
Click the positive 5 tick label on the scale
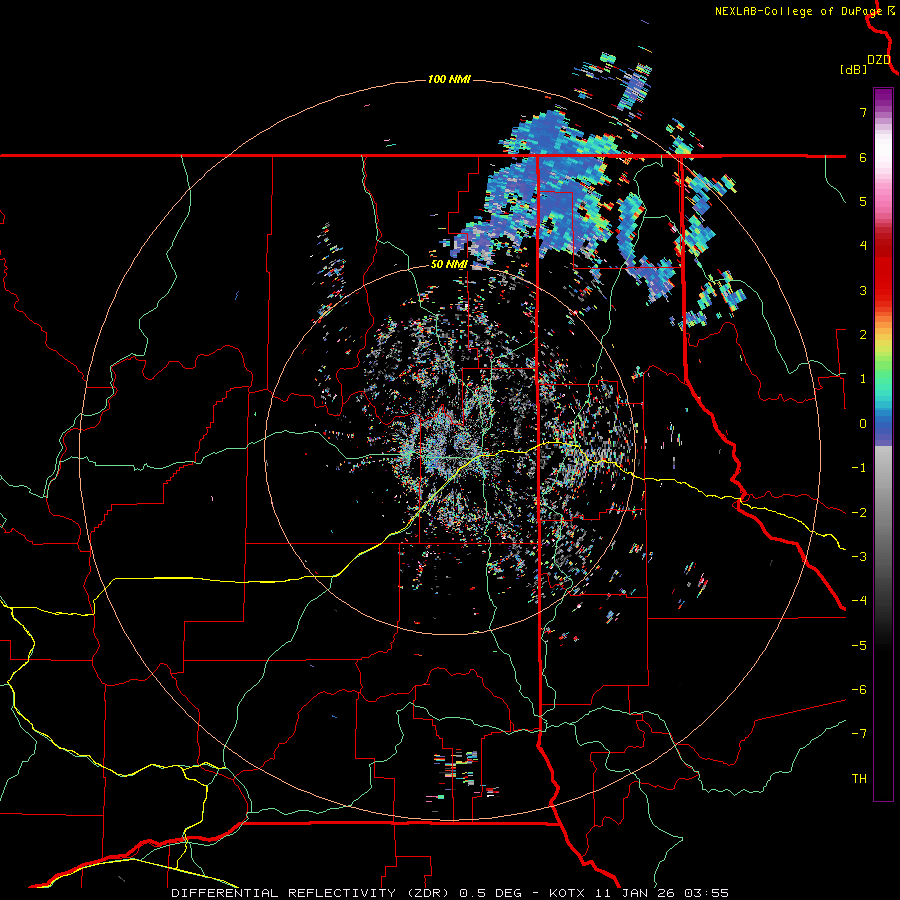(x=863, y=201)
